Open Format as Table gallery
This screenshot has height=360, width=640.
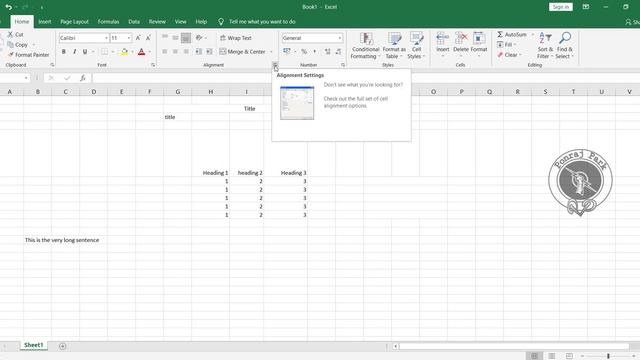[x=394, y=45]
